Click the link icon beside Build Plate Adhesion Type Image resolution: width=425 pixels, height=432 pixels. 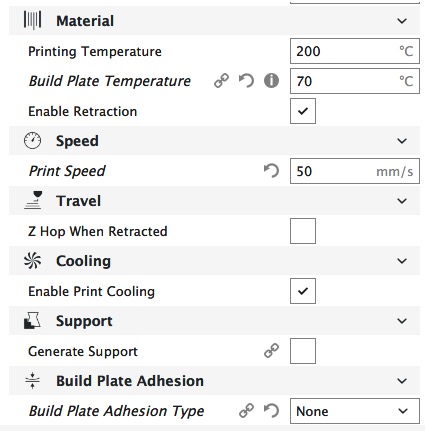pos(246,411)
